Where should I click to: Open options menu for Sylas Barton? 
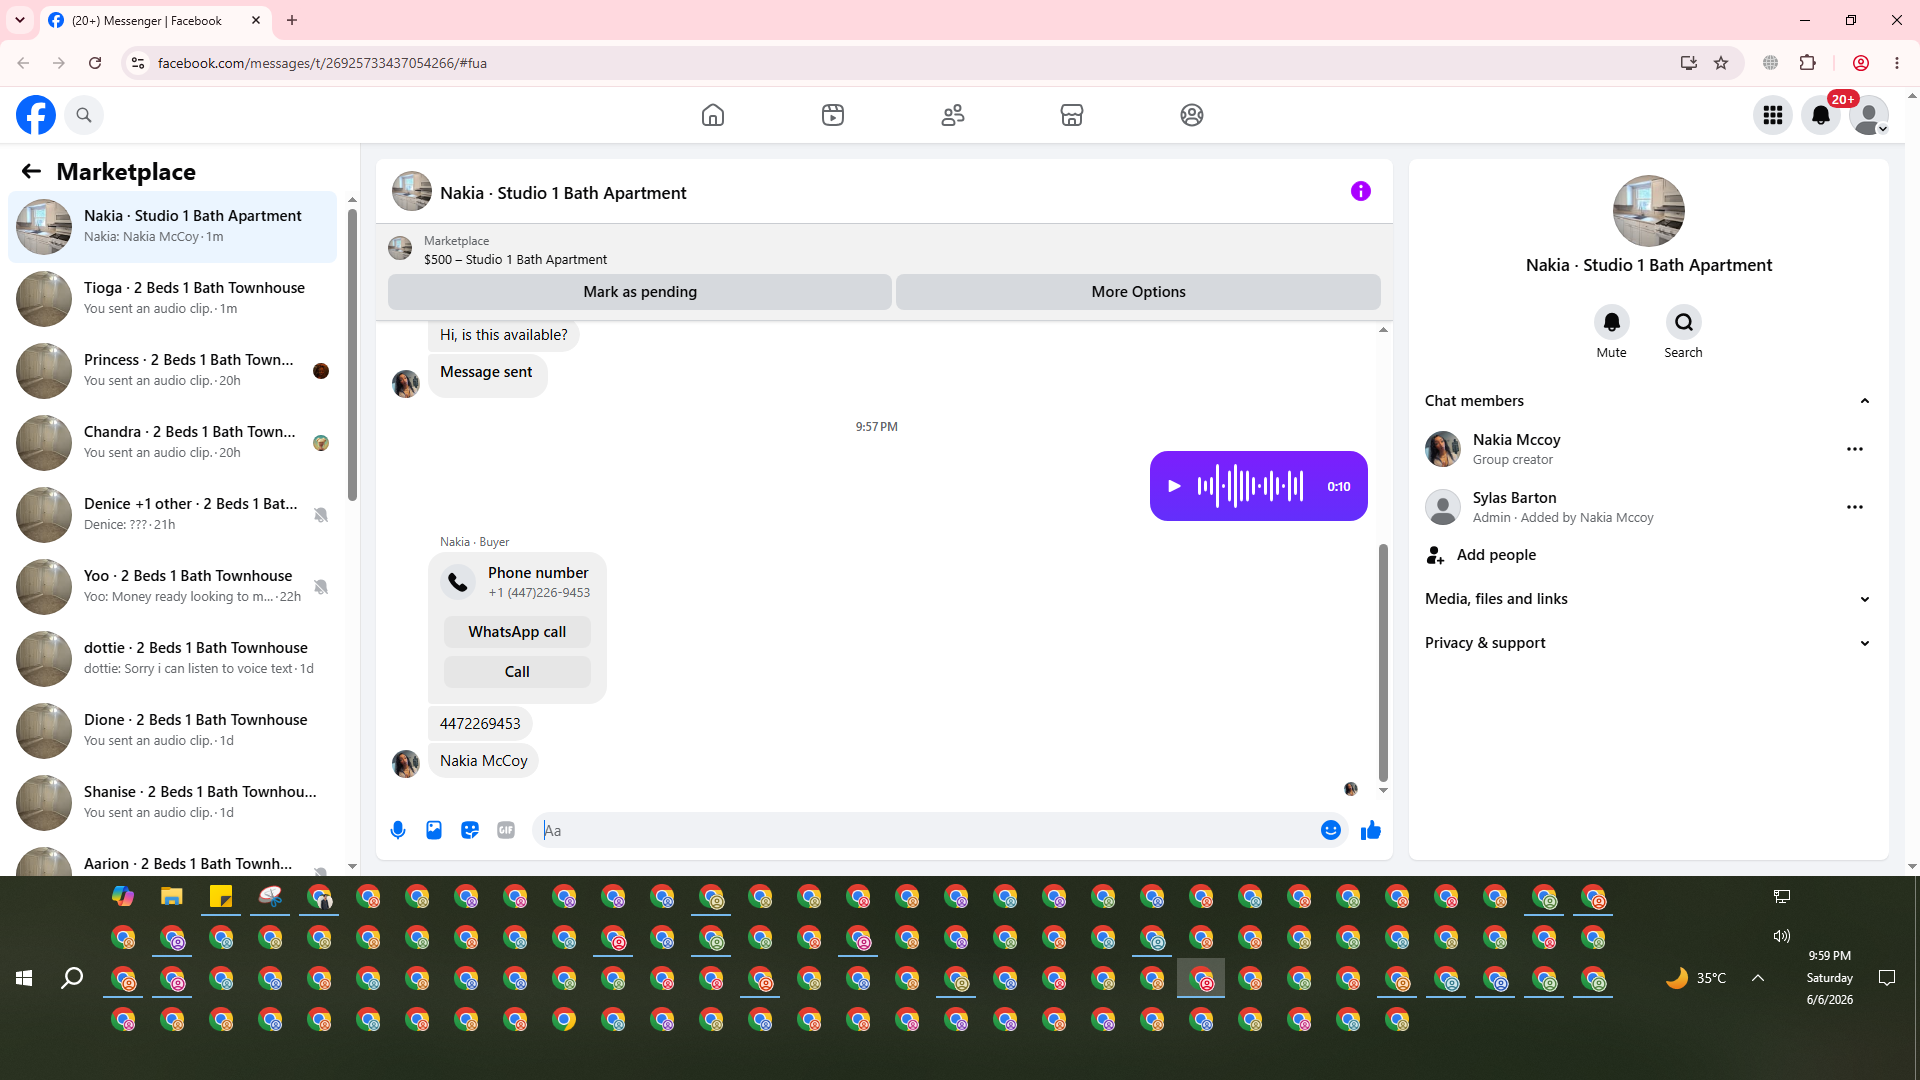1855,507
